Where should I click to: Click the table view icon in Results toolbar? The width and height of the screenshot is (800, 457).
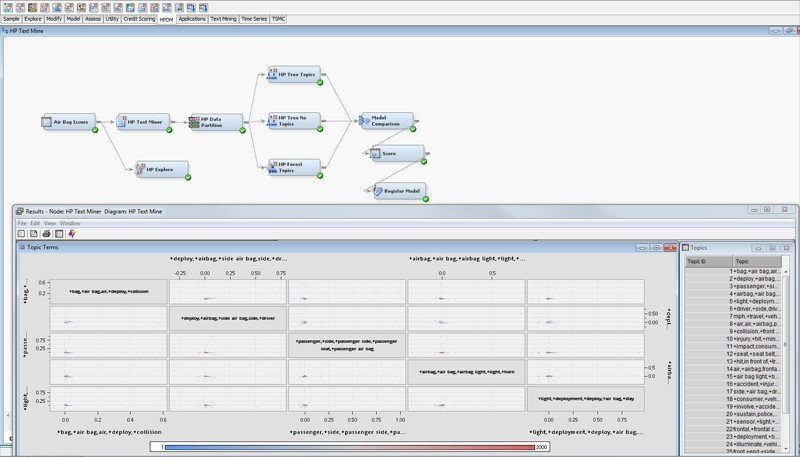59,234
